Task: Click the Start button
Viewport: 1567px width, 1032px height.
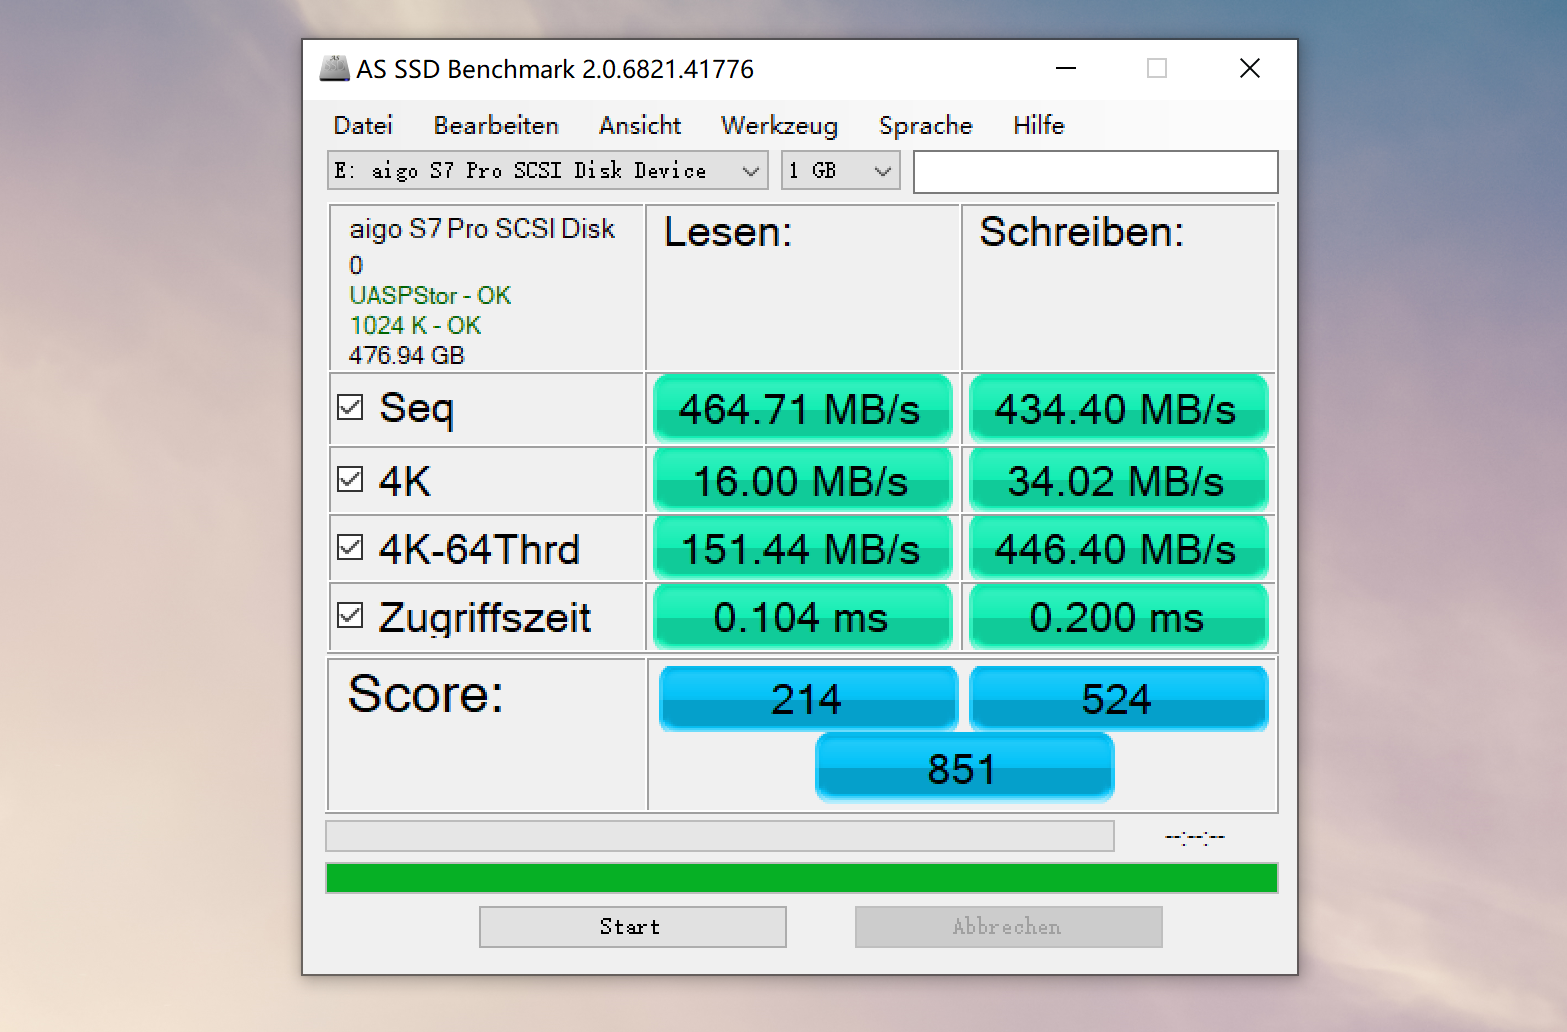Action: coord(632,926)
